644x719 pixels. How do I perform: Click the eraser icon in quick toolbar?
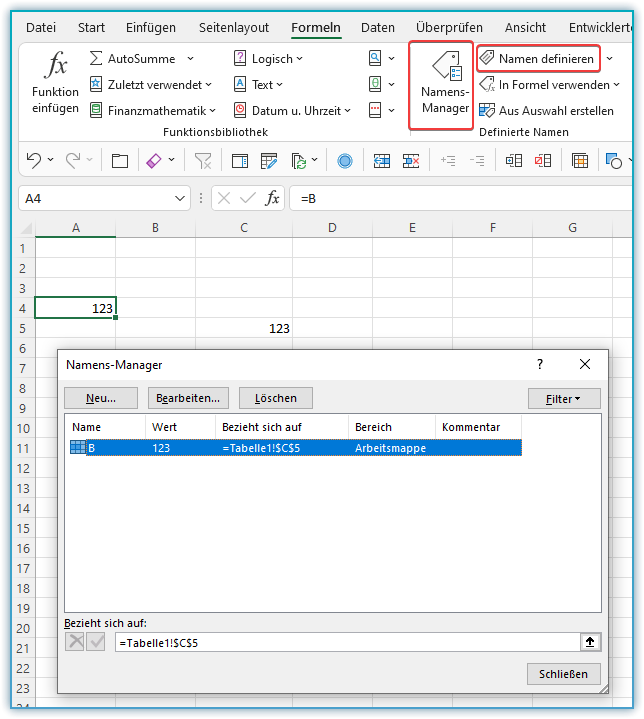(153, 160)
